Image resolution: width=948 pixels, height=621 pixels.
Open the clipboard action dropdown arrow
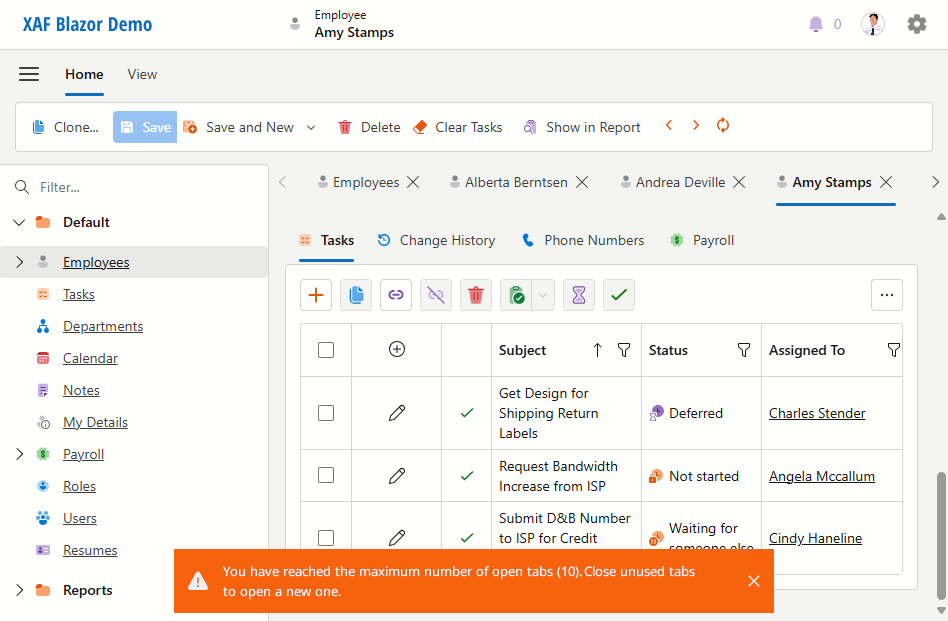coord(543,295)
